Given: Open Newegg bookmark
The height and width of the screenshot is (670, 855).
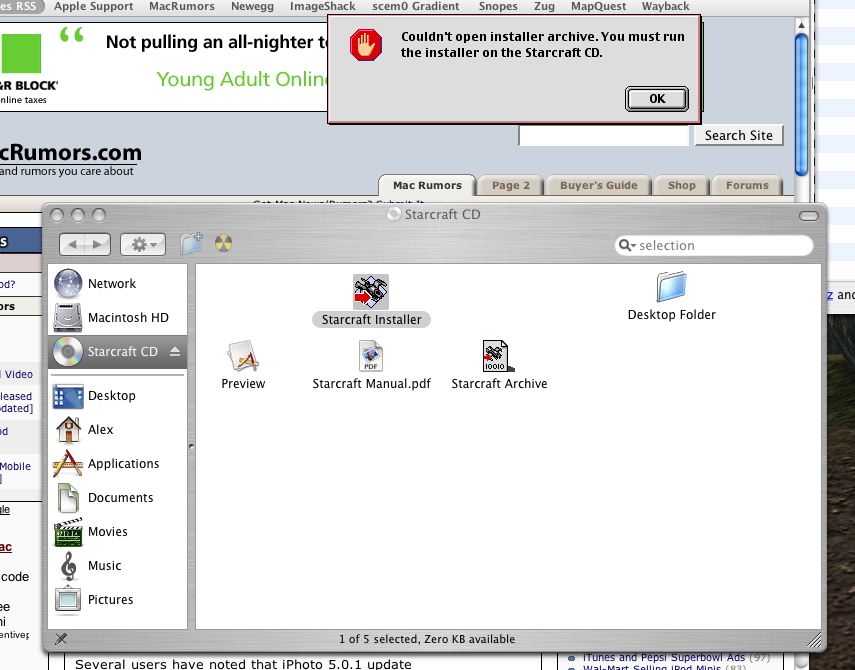Looking at the screenshot, I should click(x=252, y=7).
